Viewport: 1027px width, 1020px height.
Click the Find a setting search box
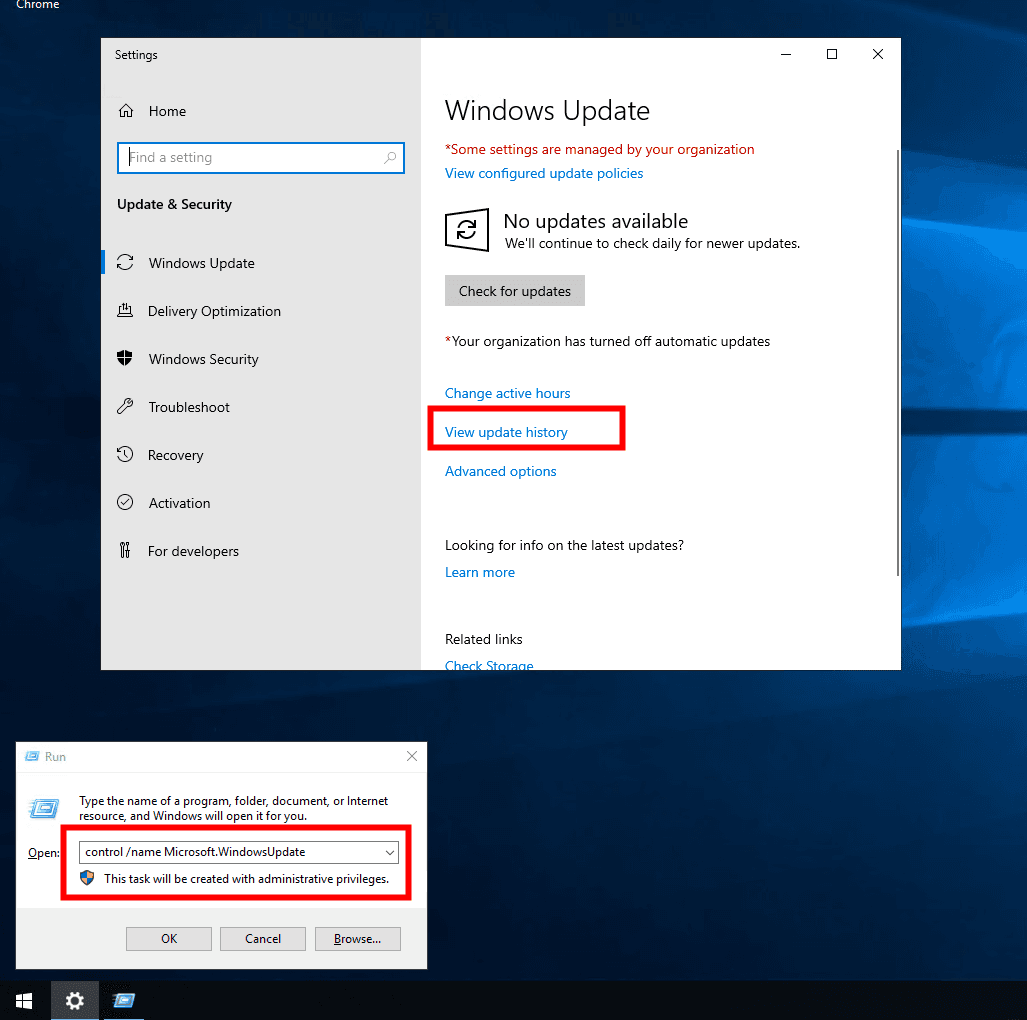tap(250, 158)
